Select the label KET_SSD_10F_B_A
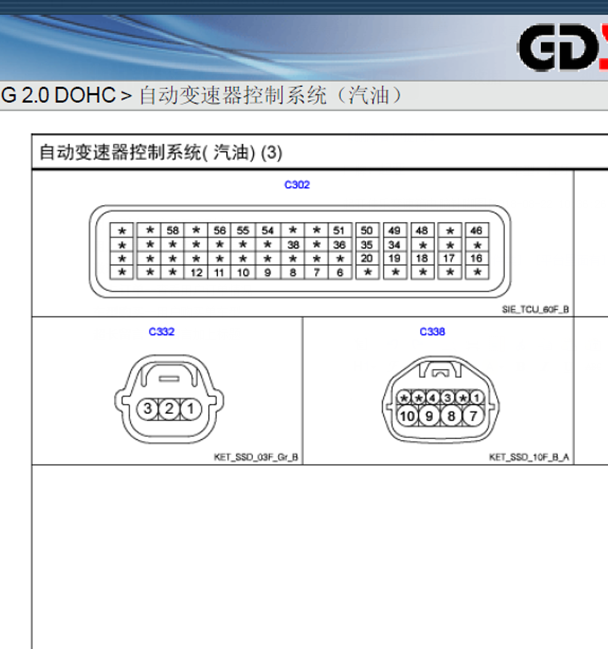Viewport: 608px width, 649px height. (529, 457)
